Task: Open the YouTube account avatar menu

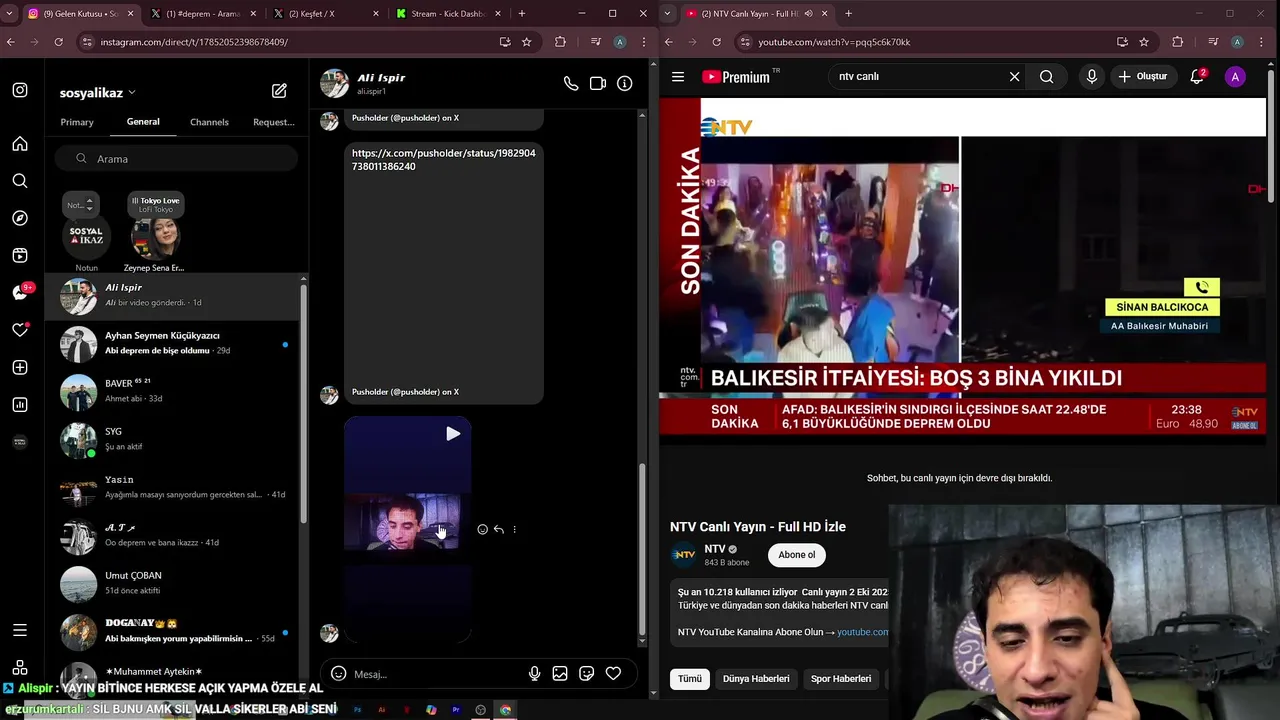Action: (x=1235, y=77)
